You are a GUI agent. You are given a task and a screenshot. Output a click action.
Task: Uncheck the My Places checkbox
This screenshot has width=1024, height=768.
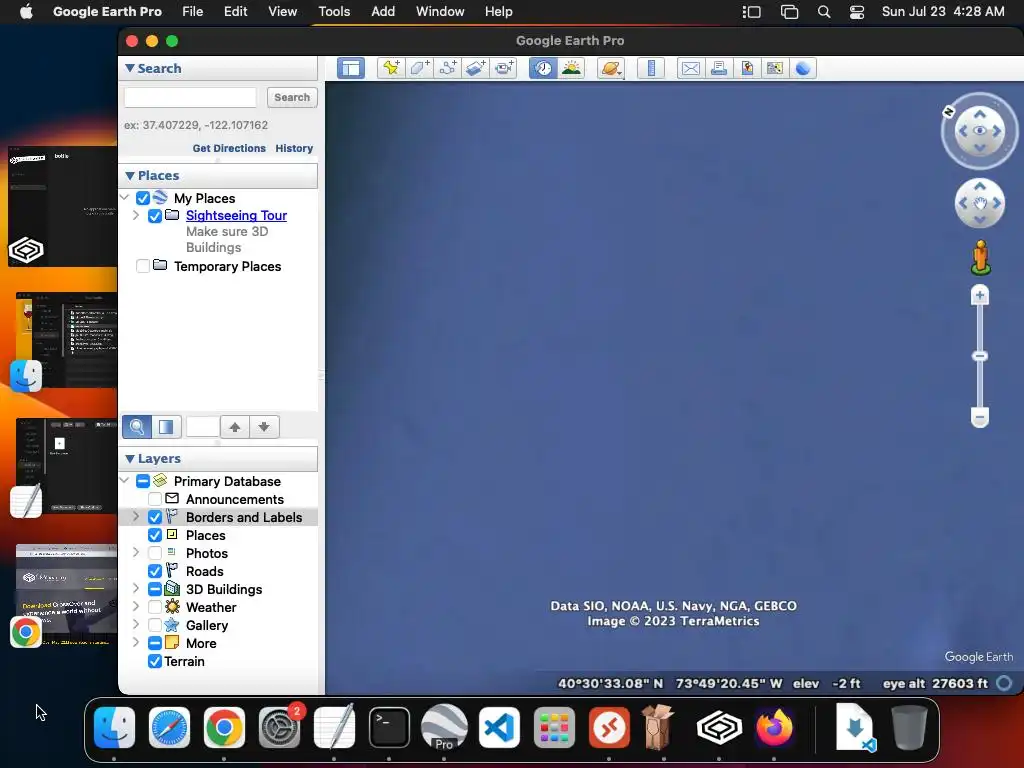click(143, 198)
